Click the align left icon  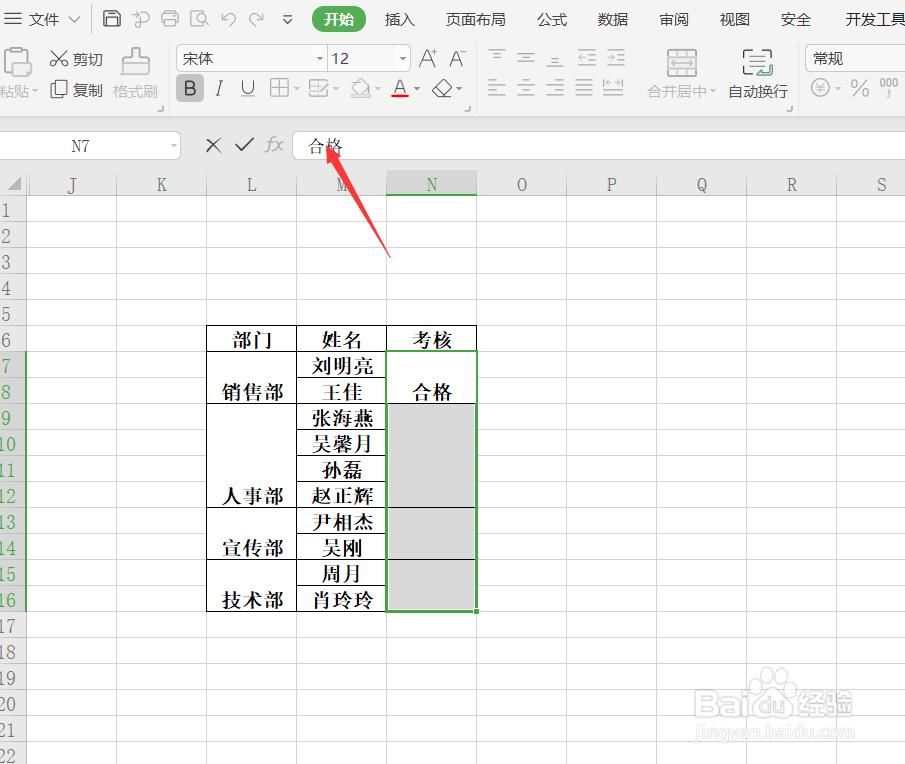click(x=497, y=88)
